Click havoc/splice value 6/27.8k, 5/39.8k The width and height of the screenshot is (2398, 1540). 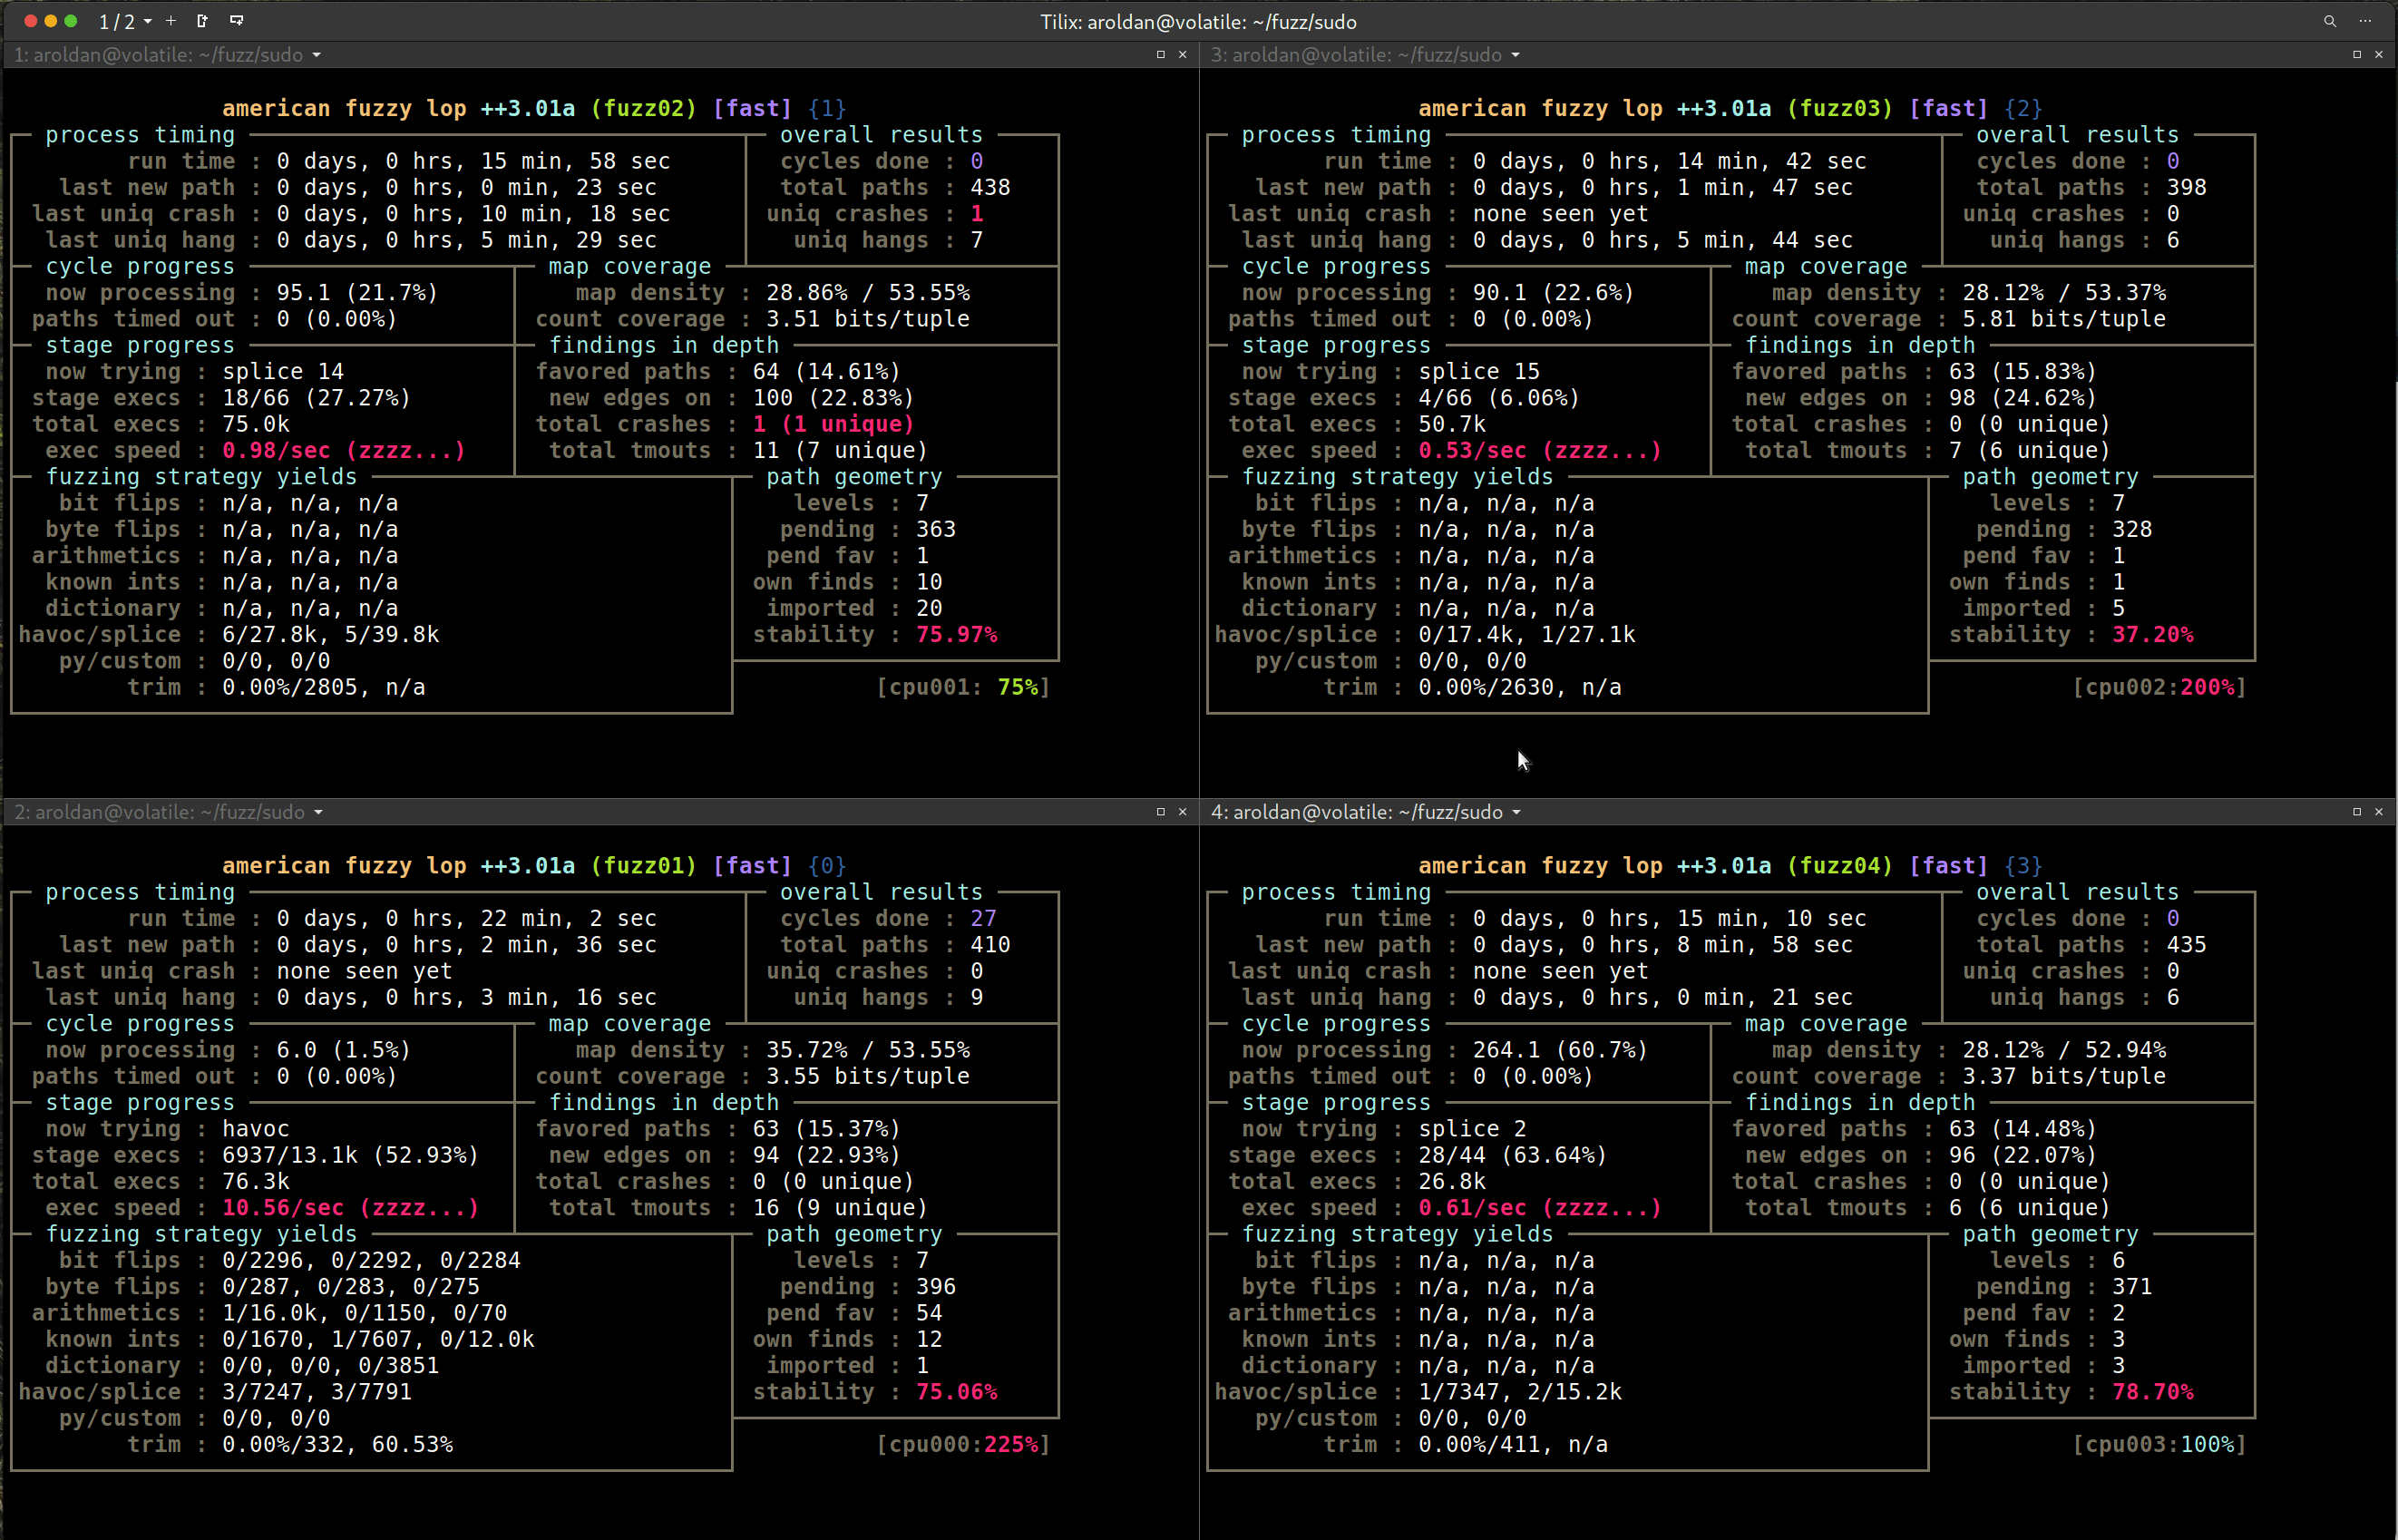331,635
